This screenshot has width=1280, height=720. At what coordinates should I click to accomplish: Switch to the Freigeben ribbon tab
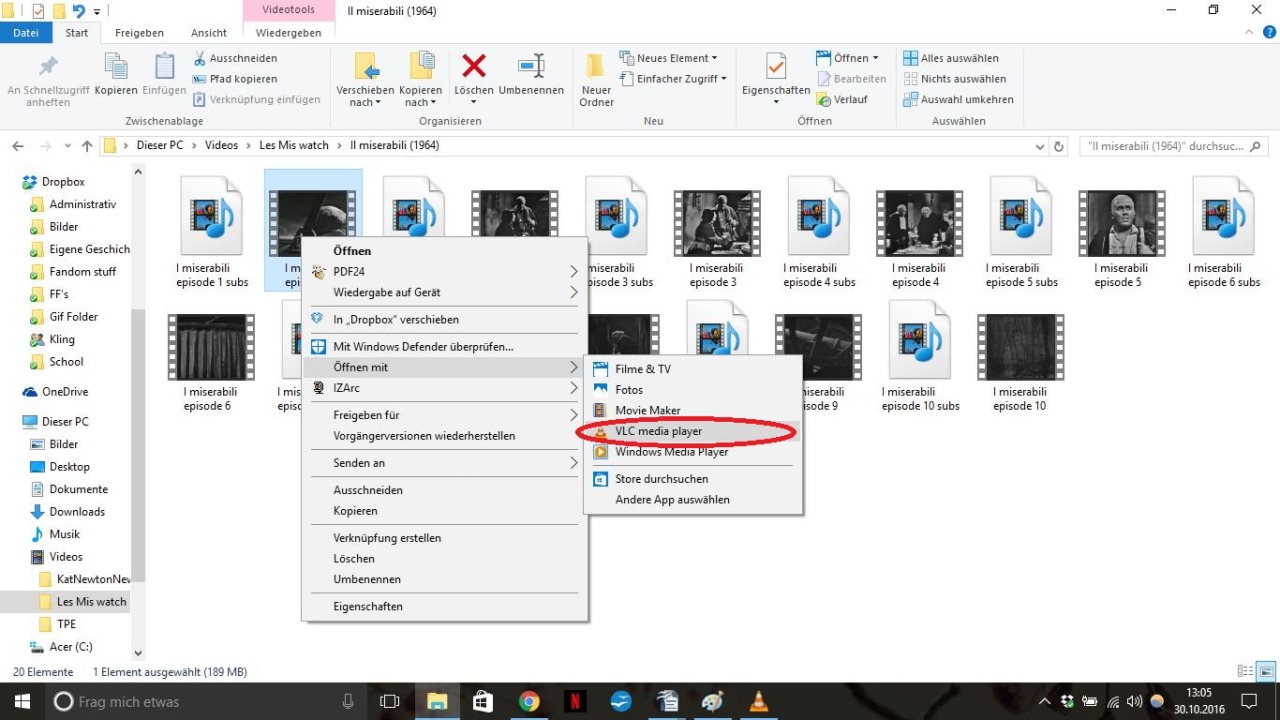click(139, 33)
